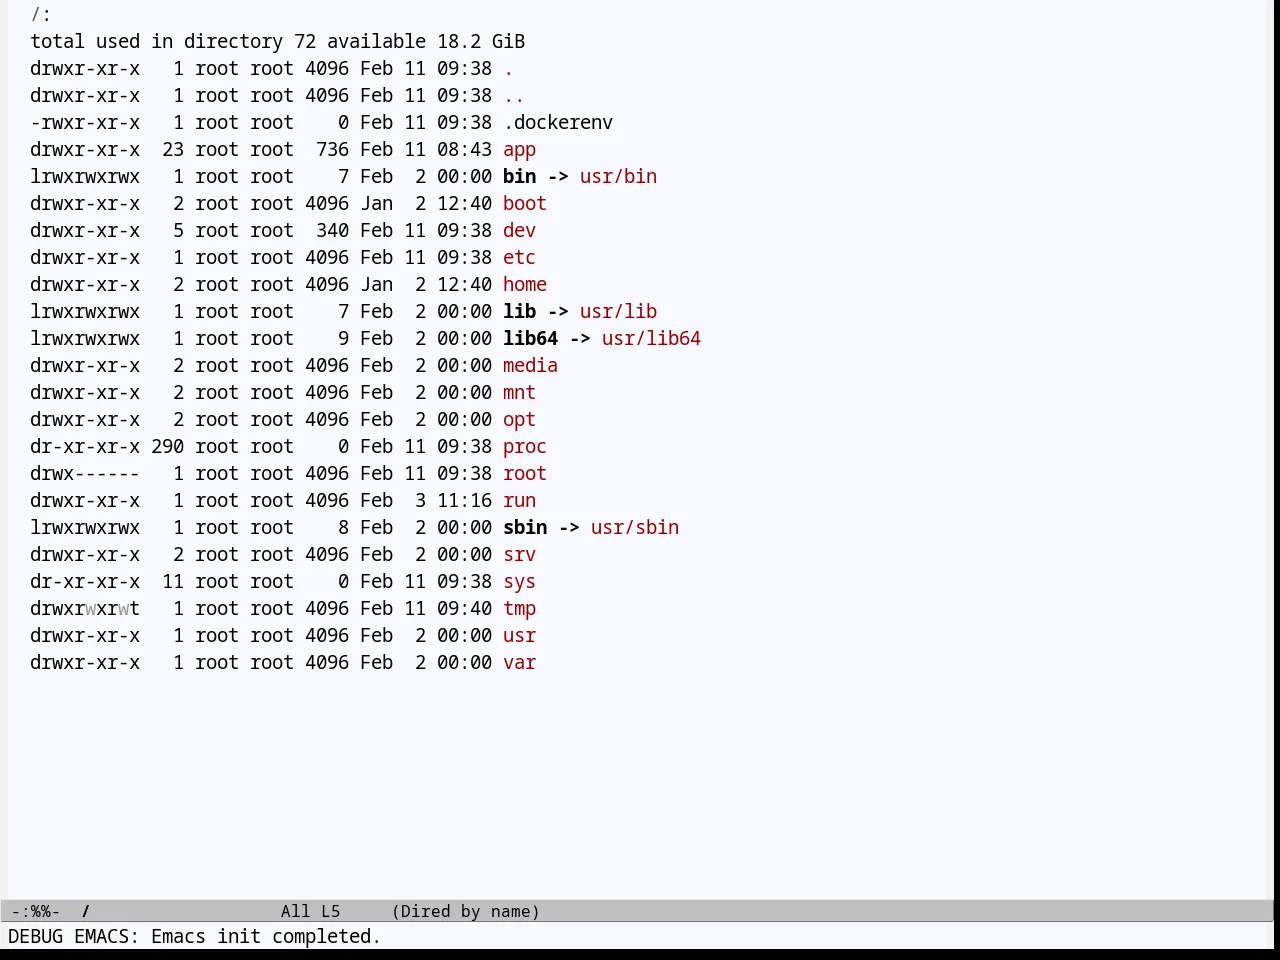
Task: Click the 340 size on dev row
Action: [x=332, y=231]
